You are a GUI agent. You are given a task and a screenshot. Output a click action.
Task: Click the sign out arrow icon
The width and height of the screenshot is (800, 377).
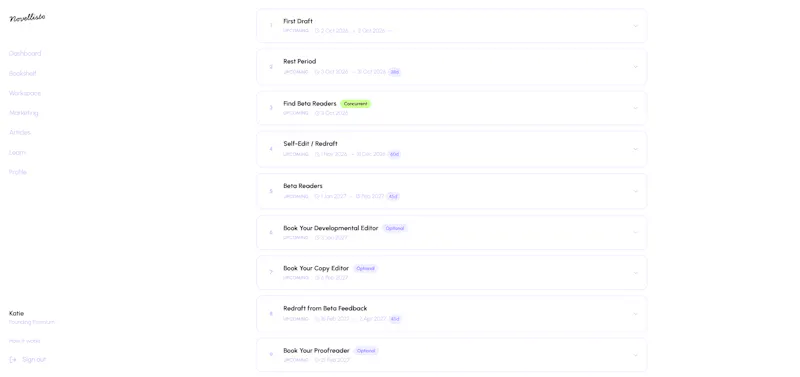13,360
